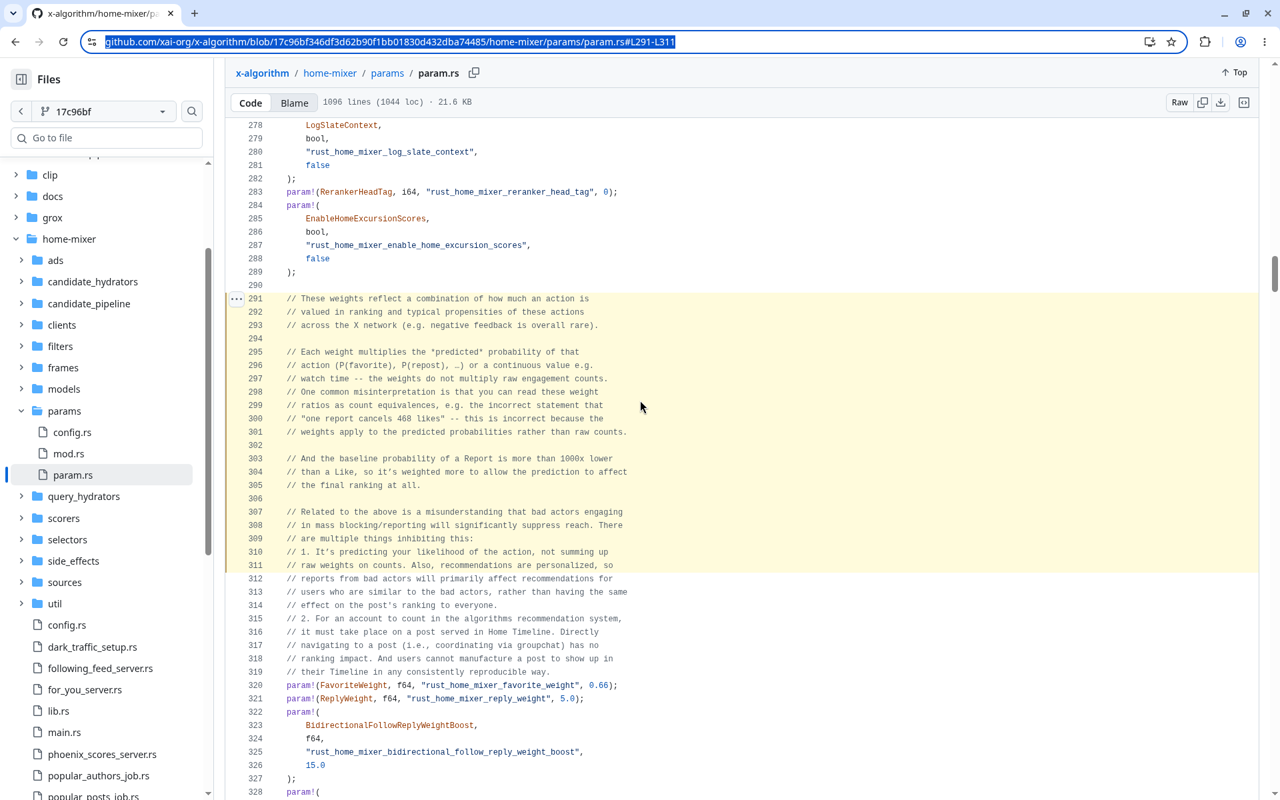This screenshot has height=800, width=1280.
Task: Switch to the Code view tab
Action: tap(251, 103)
